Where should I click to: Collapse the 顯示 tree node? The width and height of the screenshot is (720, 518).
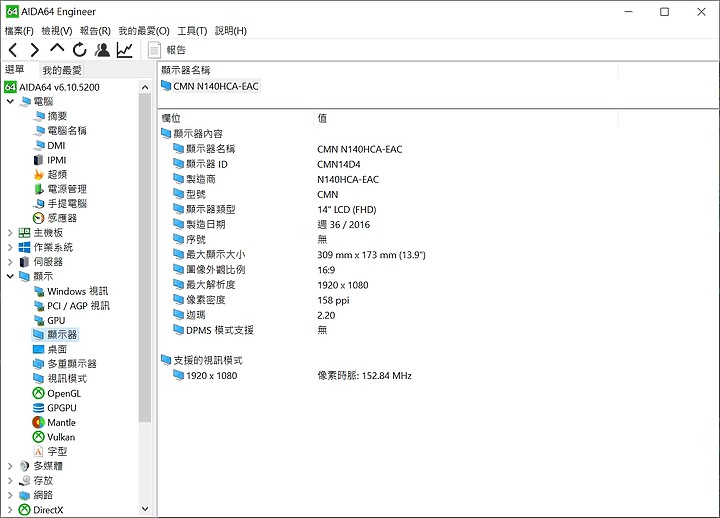click(10, 276)
